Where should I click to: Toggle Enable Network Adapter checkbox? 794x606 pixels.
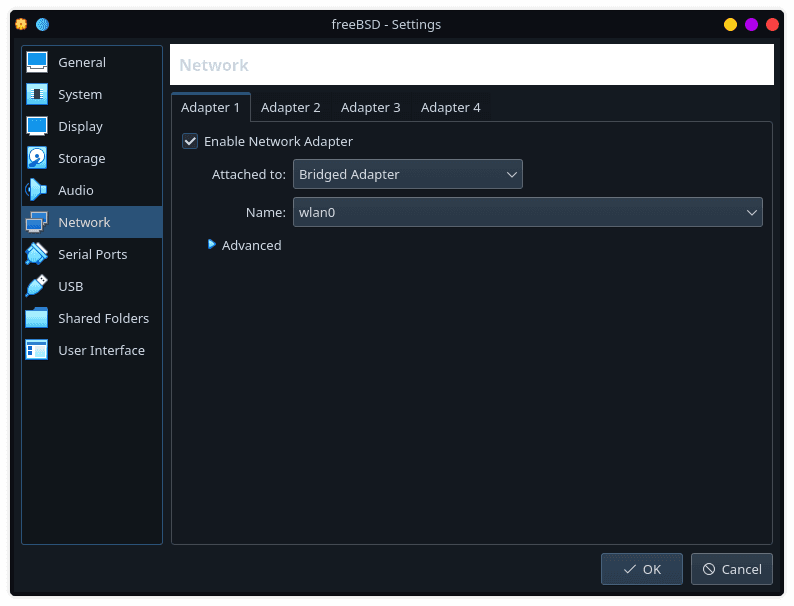tap(190, 141)
